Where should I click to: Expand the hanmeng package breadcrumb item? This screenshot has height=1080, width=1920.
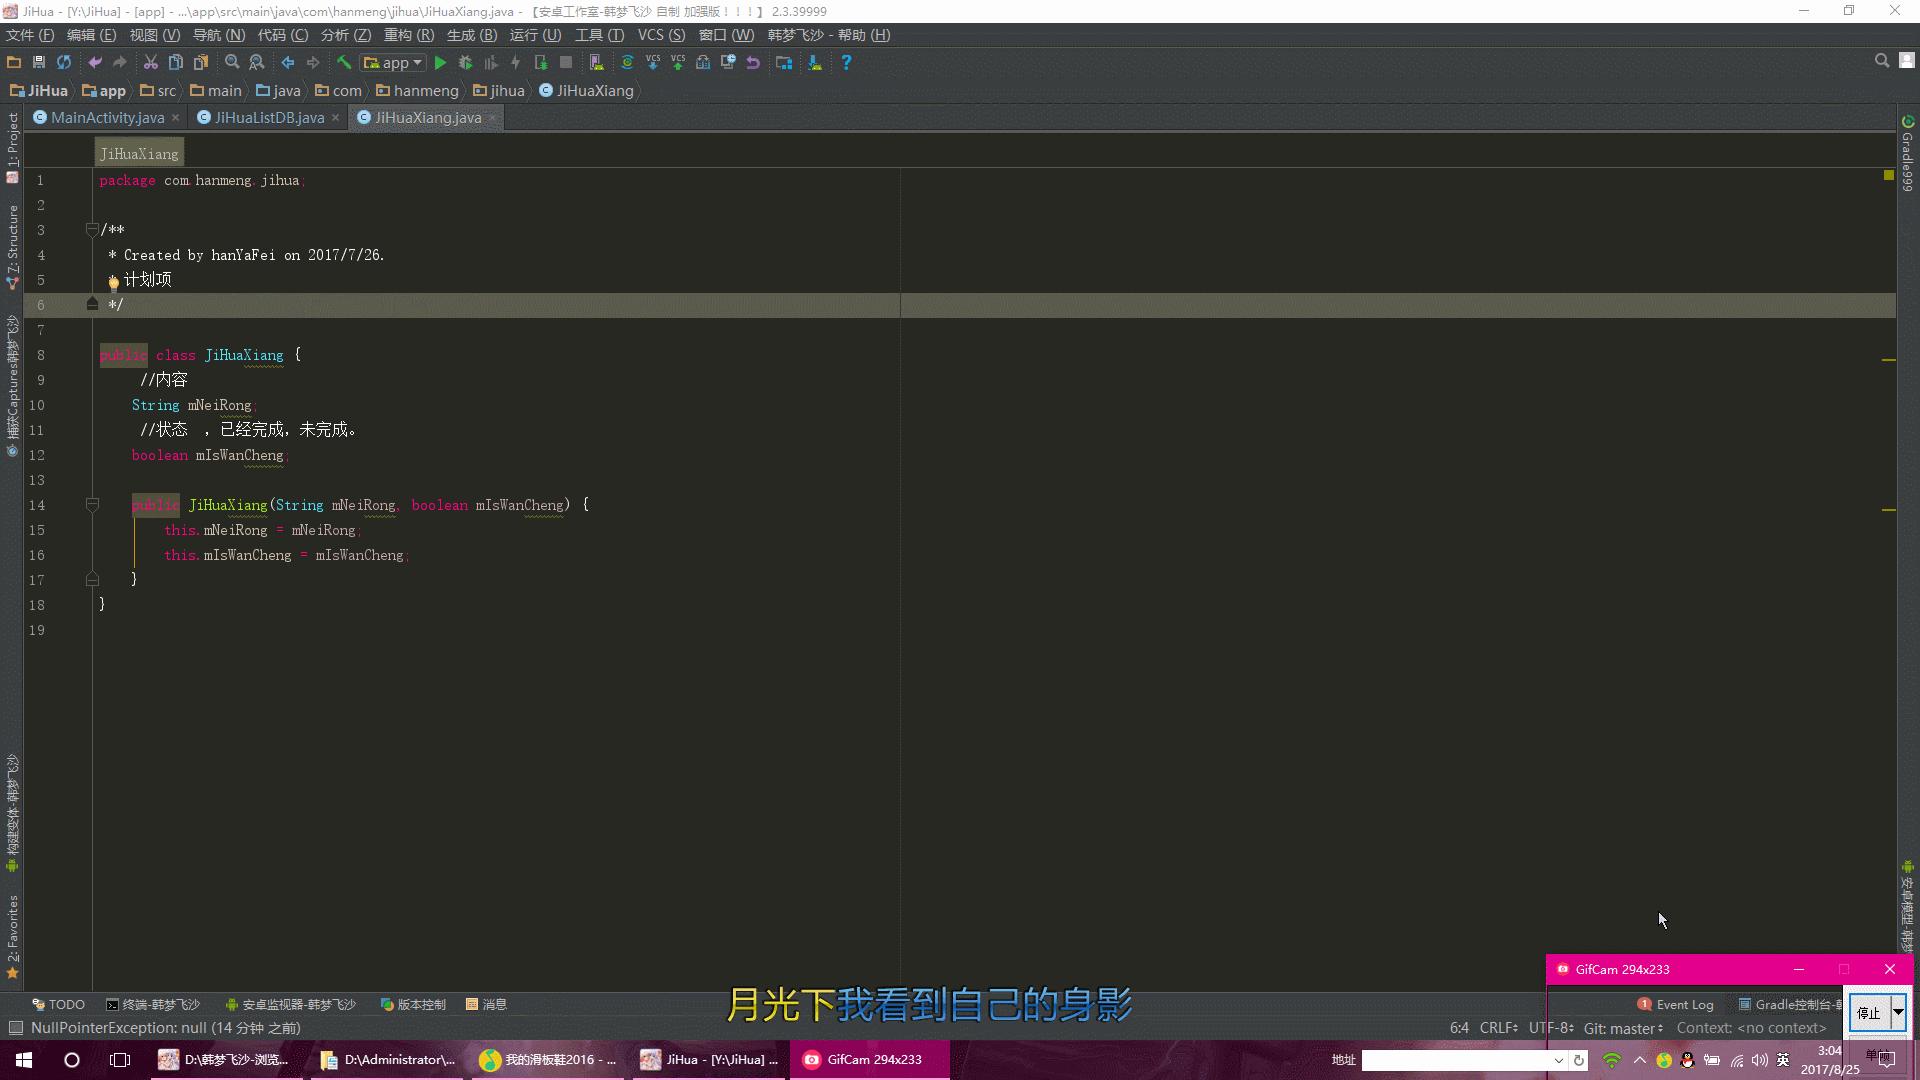[425, 90]
